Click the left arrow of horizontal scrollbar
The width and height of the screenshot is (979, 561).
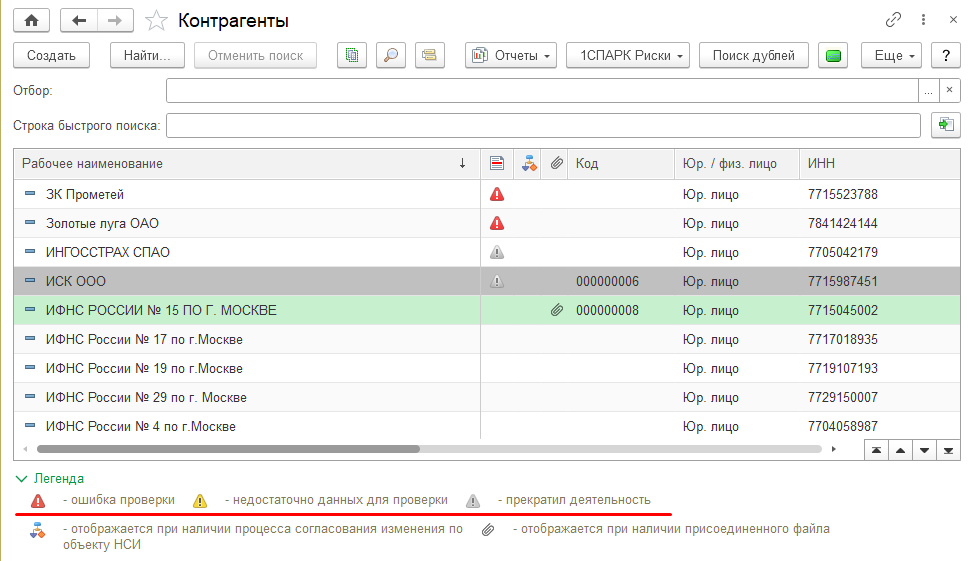tap(25, 449)
